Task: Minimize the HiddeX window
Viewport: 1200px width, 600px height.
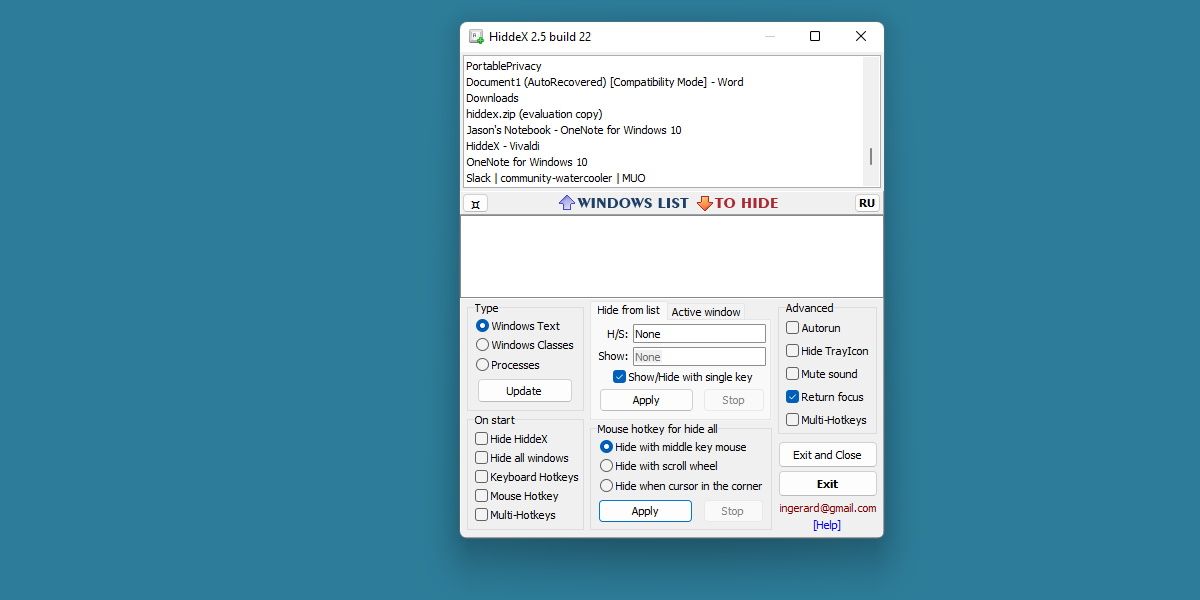Action: [x=770, y=37]
